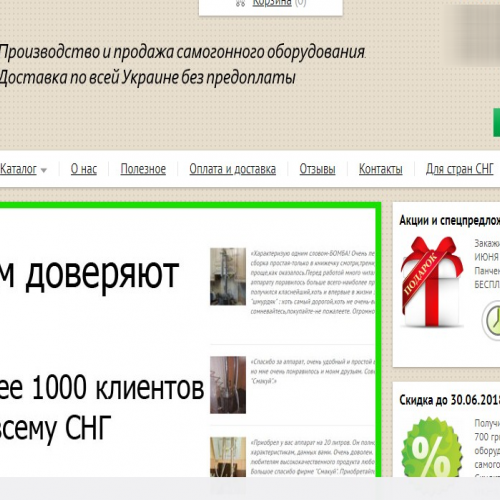Image resolution: width=500 pixels, height=500 pixels.
Task: Open Для стран СНГ link
Action: point(459,169)
